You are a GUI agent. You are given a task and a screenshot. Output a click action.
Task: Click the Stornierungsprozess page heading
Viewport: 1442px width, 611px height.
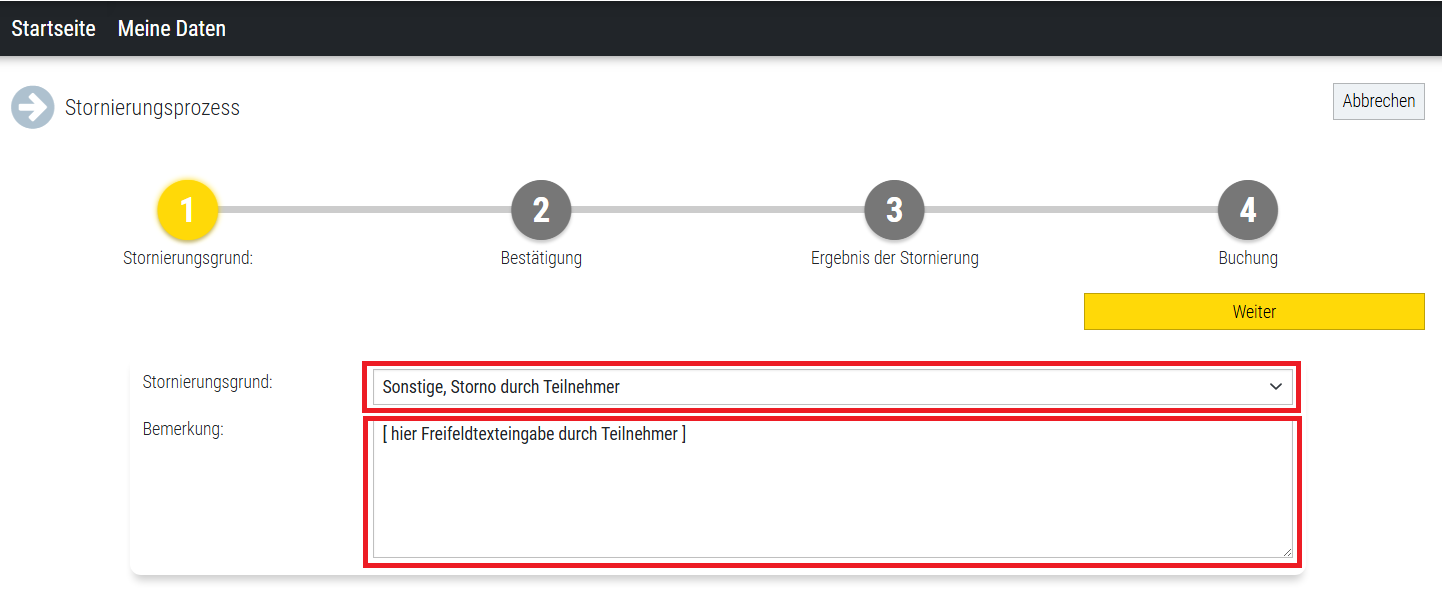coord(152,108)
